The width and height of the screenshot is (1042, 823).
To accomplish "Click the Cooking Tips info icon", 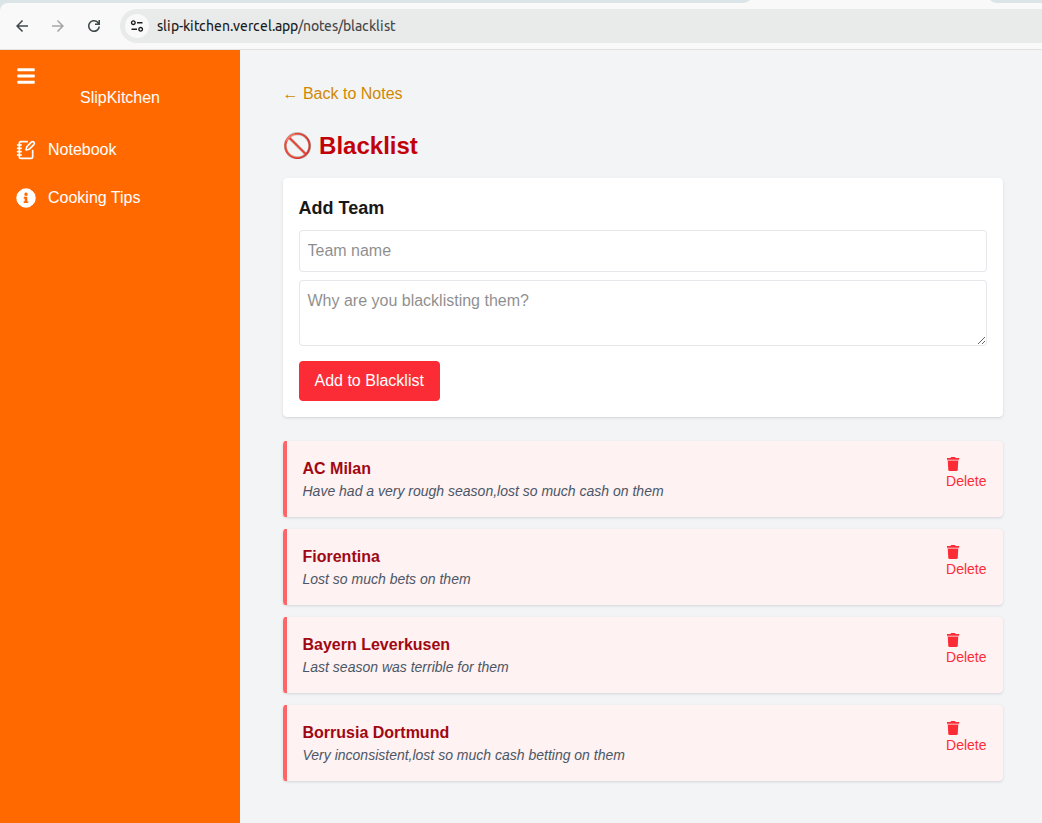I will [x=26, y=197].
